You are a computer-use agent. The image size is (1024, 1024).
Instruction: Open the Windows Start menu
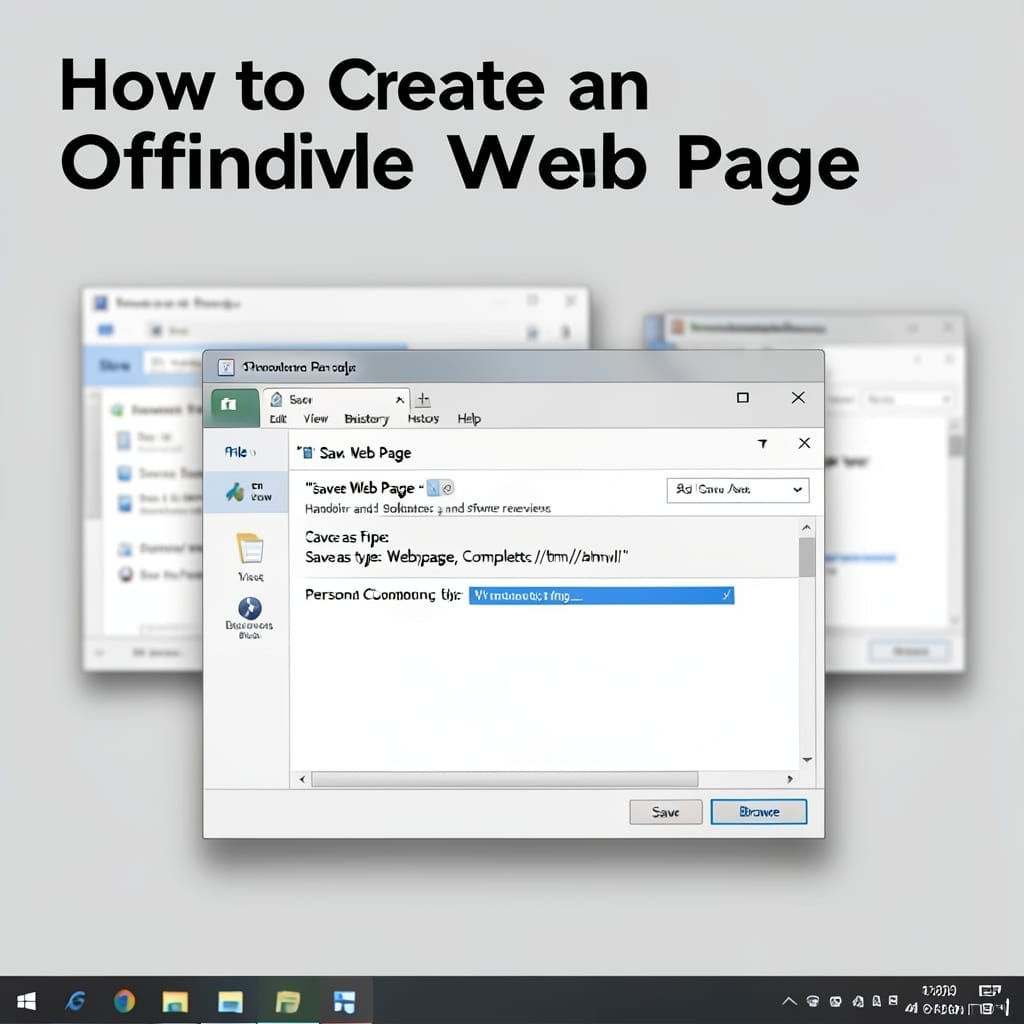(x=26, y=1001)
